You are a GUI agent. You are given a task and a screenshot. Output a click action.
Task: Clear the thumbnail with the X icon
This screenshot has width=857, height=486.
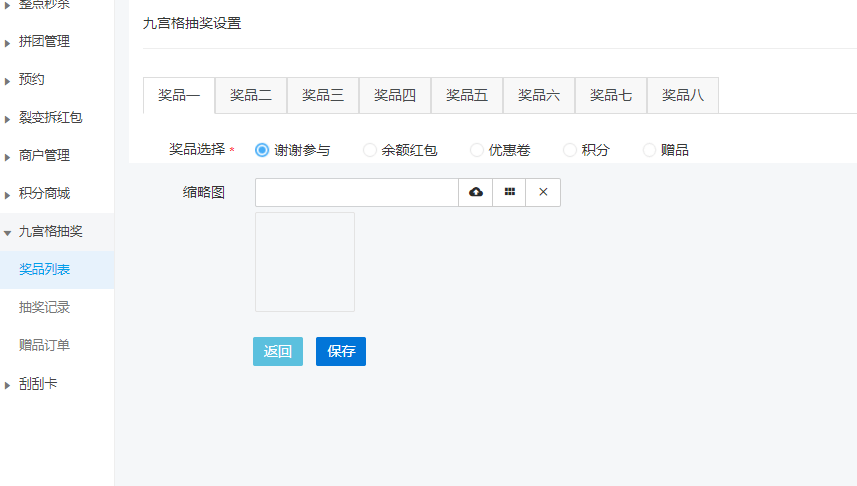tap(543, 192)
